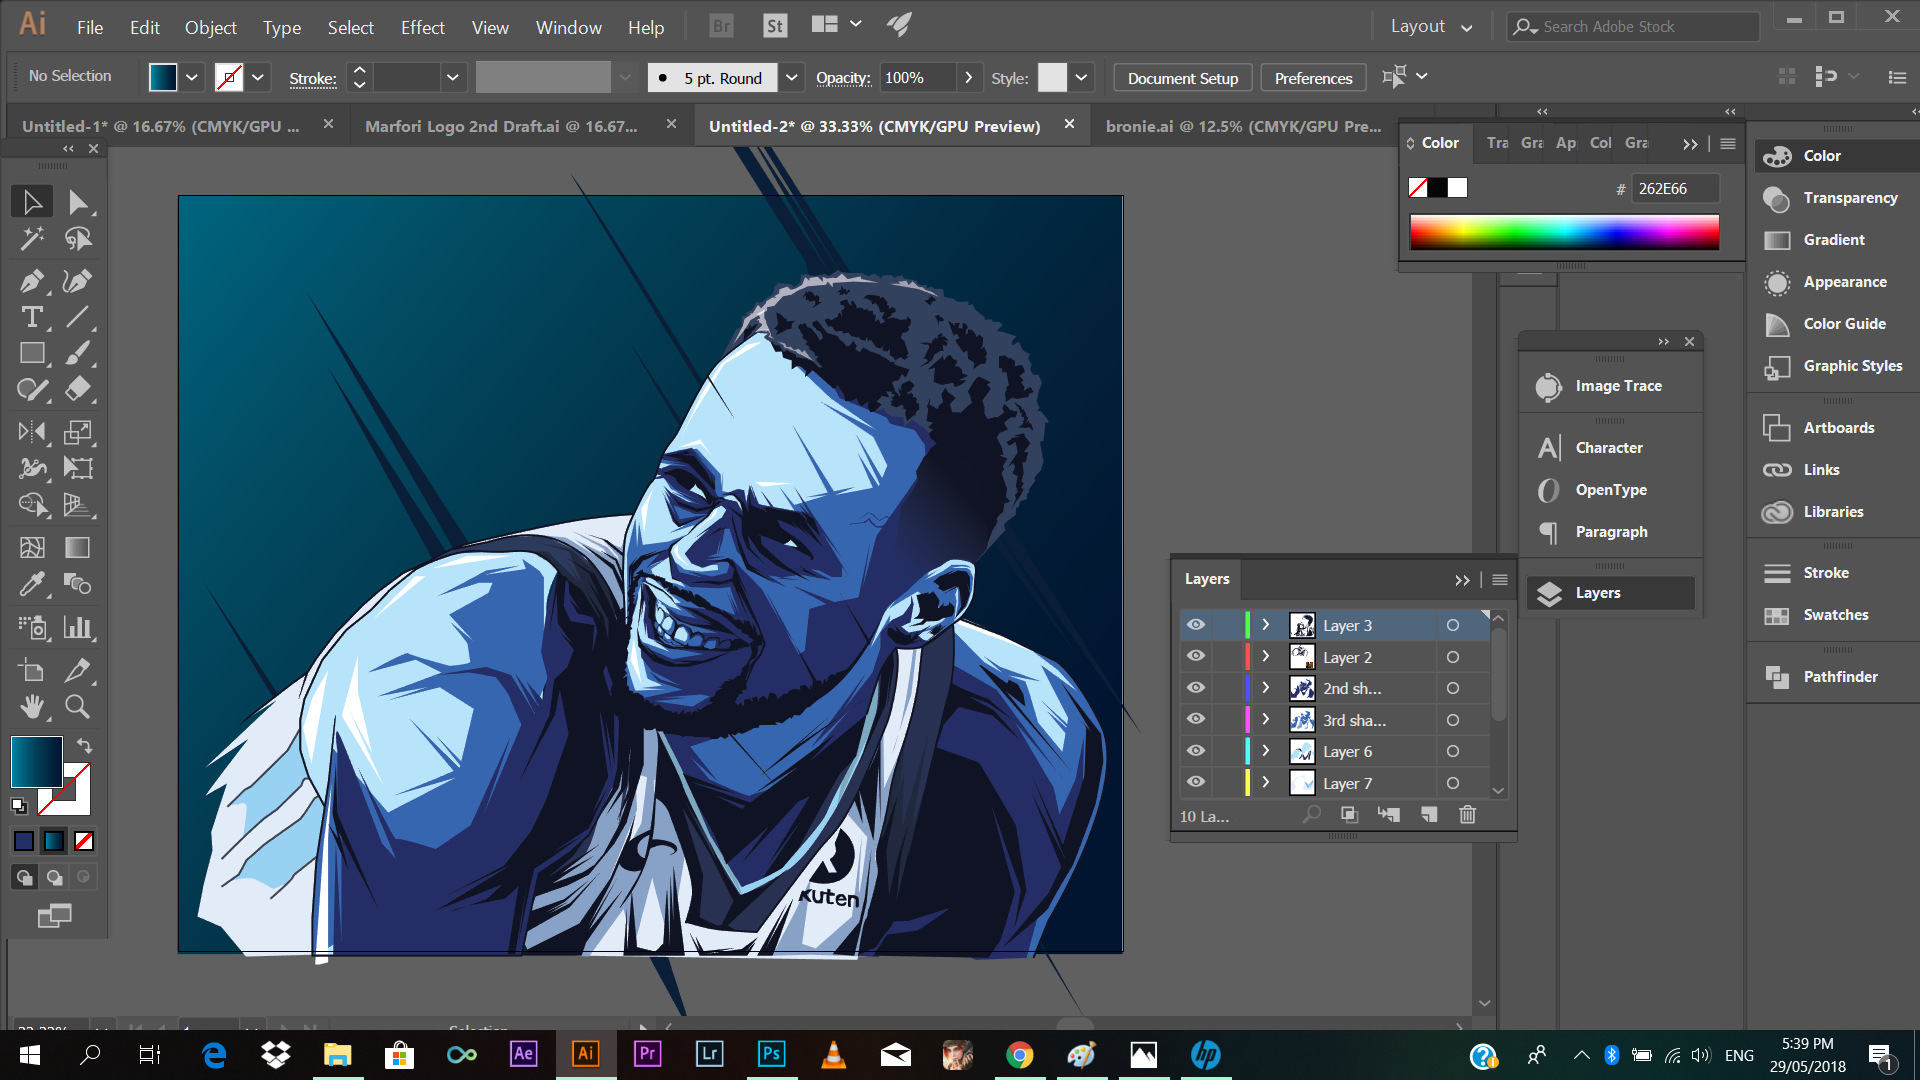Select the Artboard tool
1920x1080 pixels.
coord(32,670)
